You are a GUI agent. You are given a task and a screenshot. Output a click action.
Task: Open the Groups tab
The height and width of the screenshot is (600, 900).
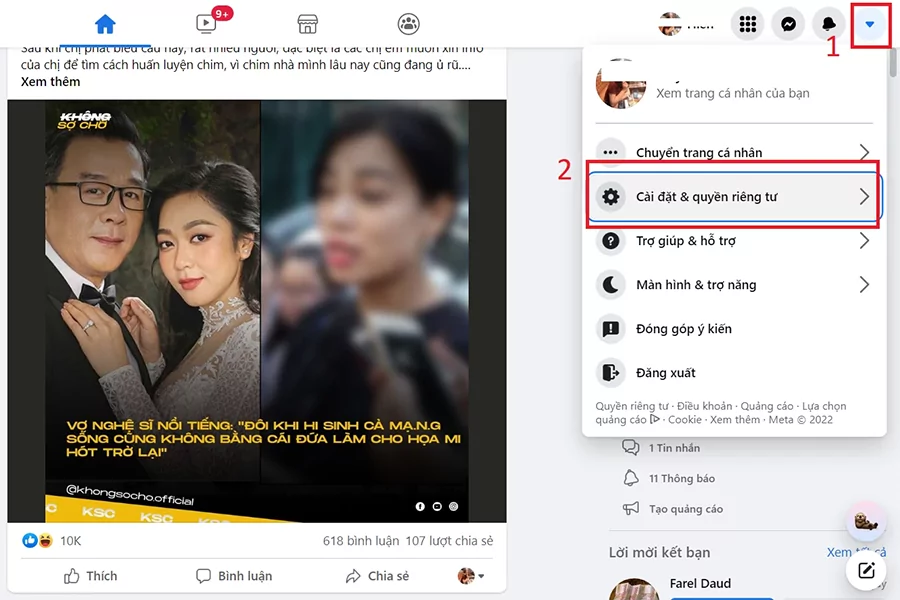click(x=409, y=24)
